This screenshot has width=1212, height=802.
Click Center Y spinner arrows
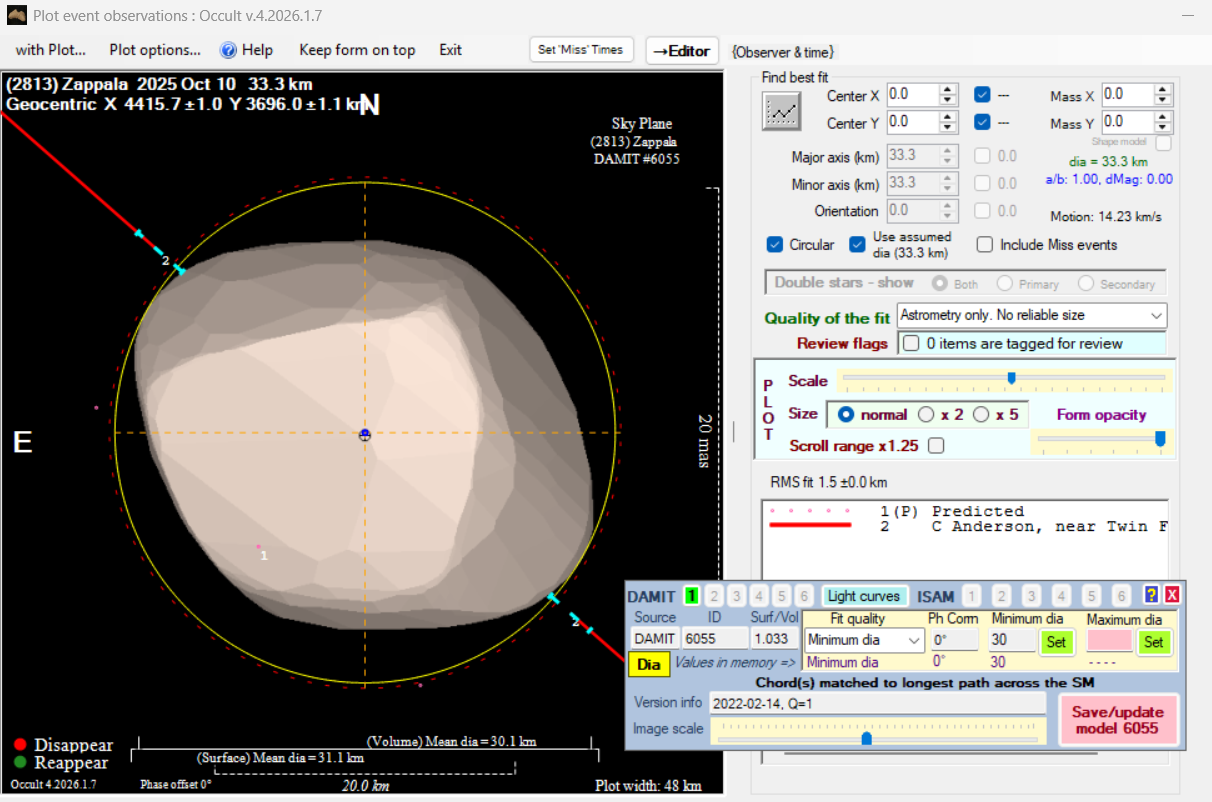(x=949, y=121)
